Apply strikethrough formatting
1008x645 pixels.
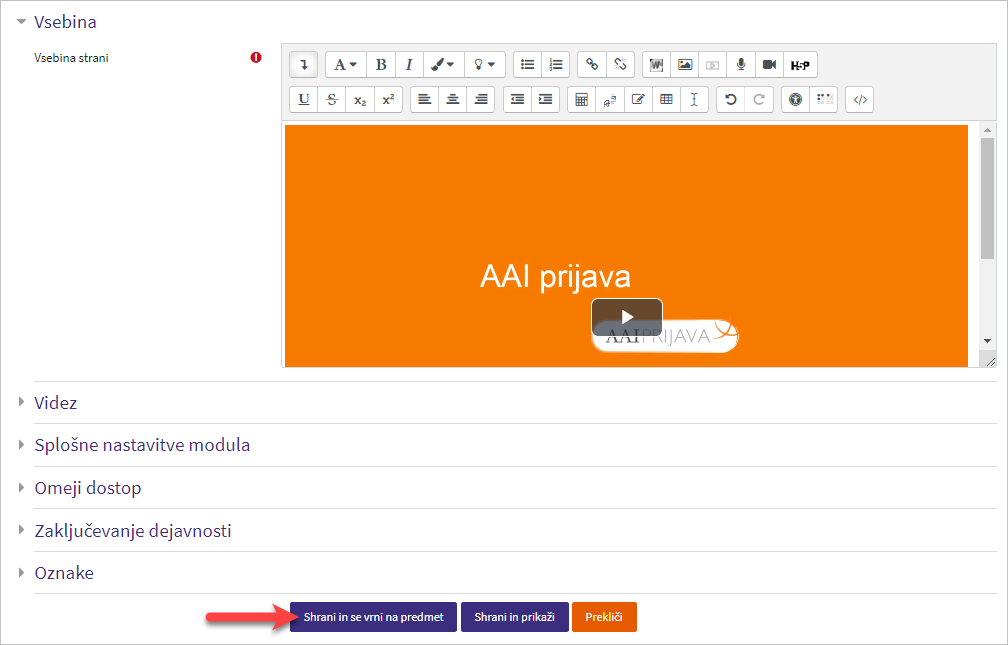click(332, 99)
